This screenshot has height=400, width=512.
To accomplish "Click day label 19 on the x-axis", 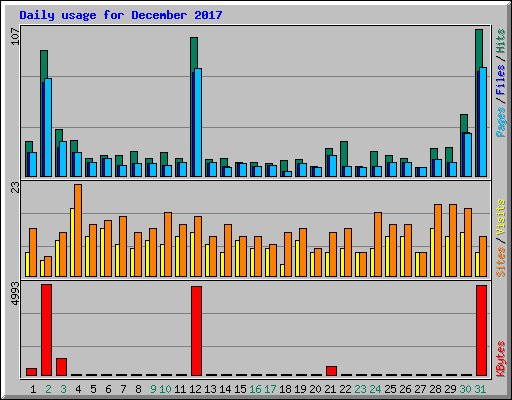I will (300, 389).
